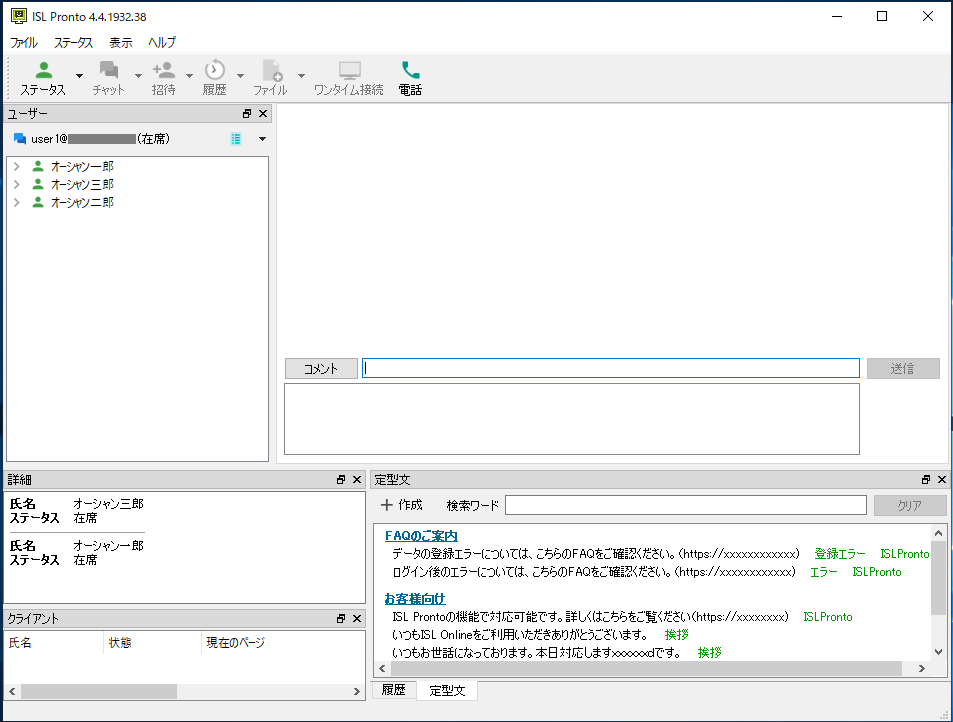Expand the オーシャン三郎 tree node
The image size is (953, 722).
17,184
